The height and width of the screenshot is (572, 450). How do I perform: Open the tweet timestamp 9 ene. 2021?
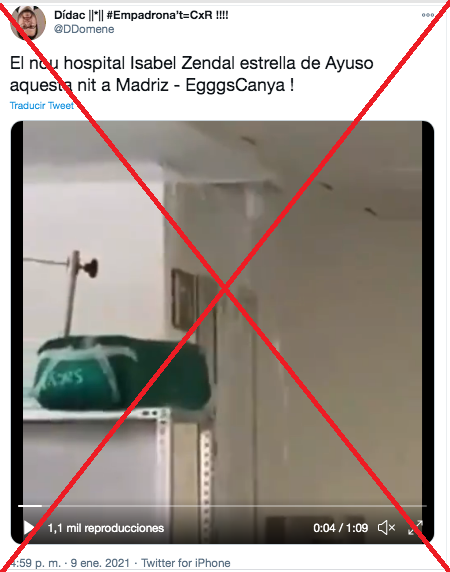(x=100, y=563)
